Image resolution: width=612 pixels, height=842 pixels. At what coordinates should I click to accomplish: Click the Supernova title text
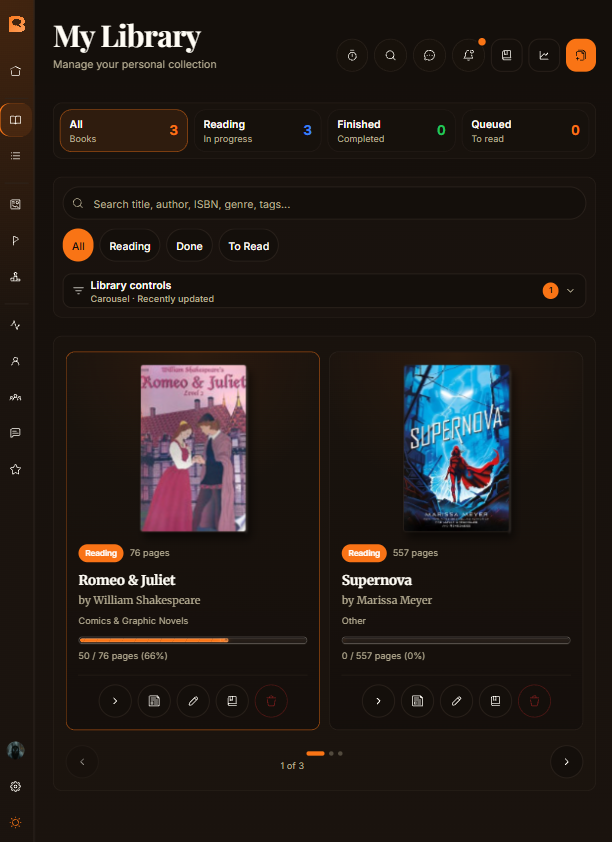click(377, 580)
